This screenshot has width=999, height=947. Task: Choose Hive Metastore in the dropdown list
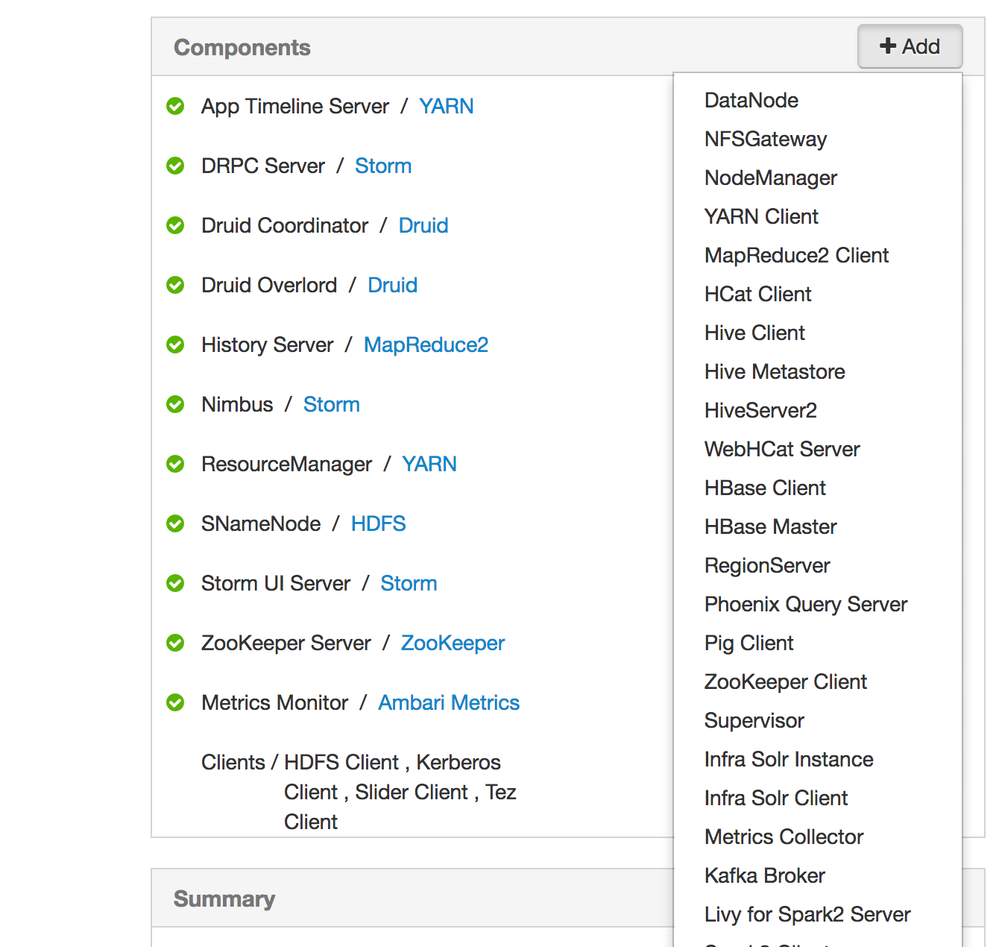(774, 372)
